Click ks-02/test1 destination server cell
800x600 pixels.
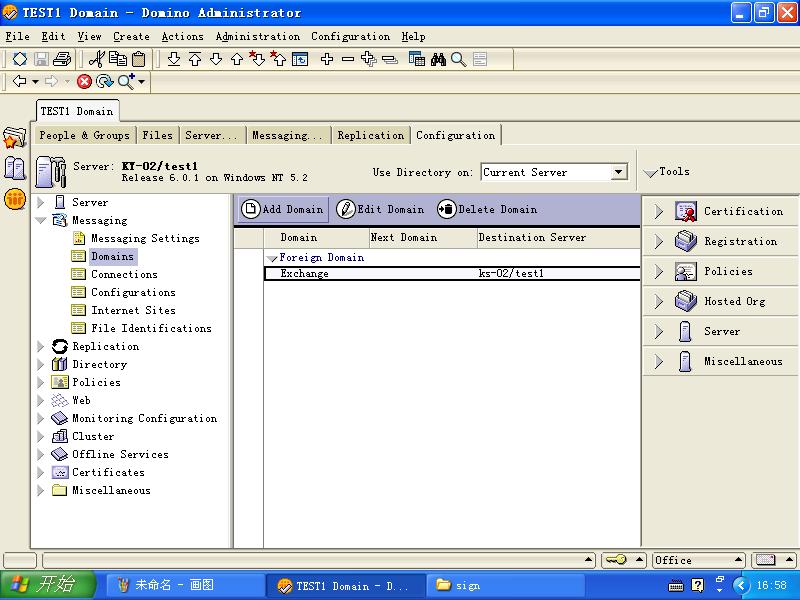pyautogui.click(x=511, y=273)
